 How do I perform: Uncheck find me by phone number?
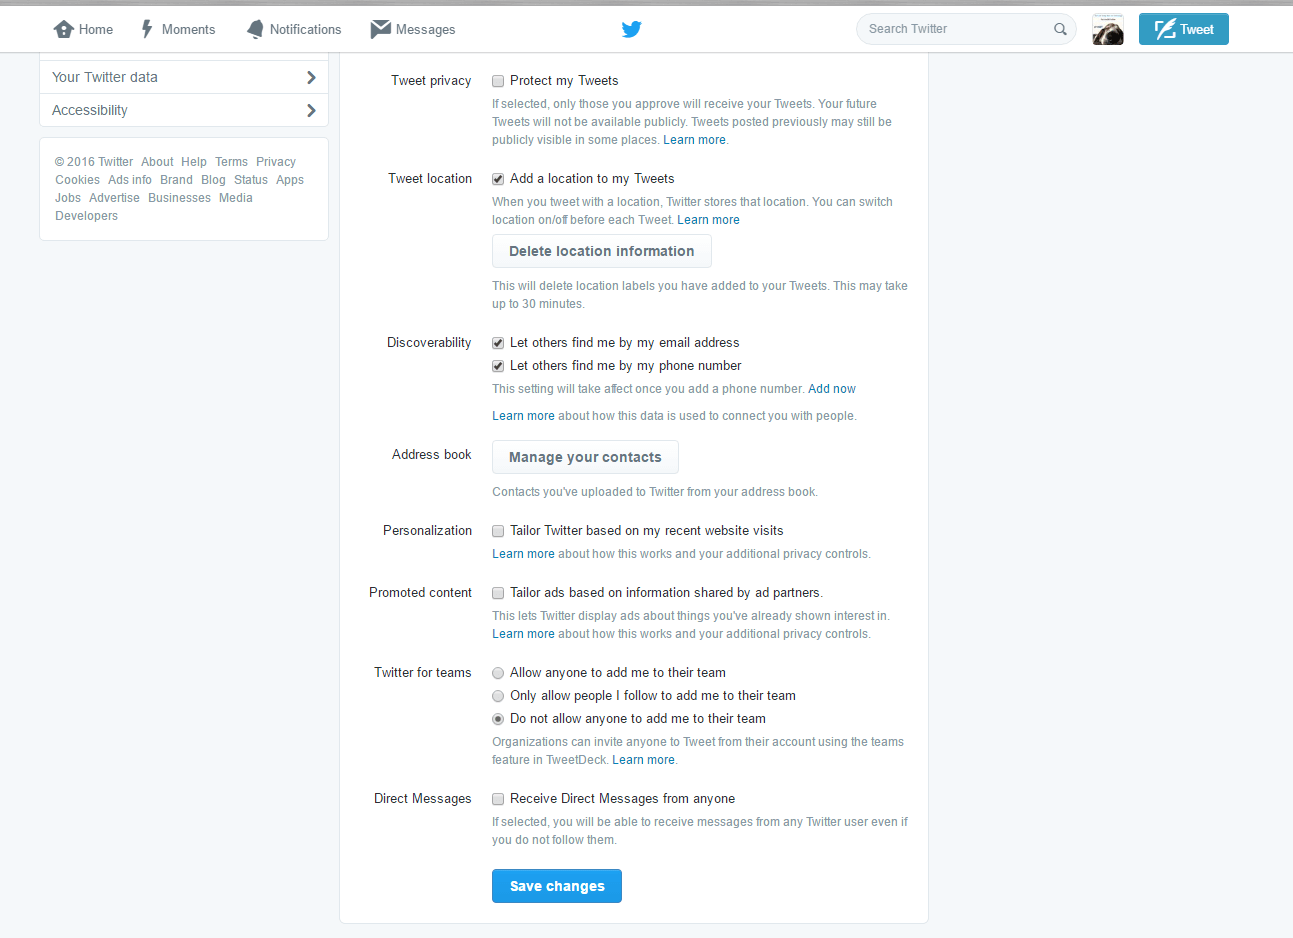pos(498,366)
